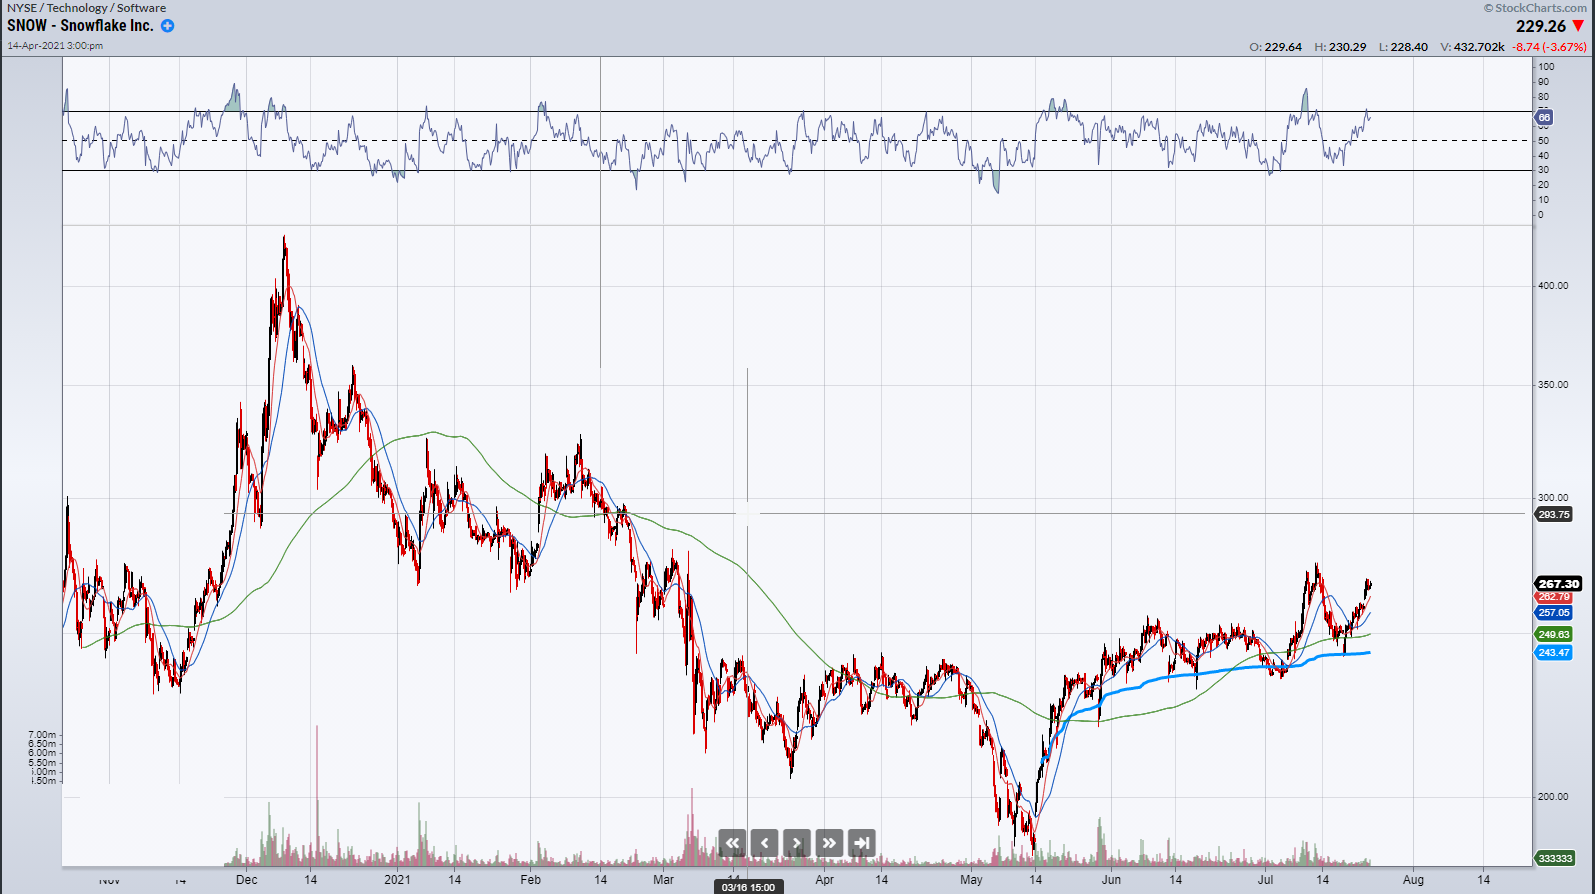Viewport: 1595px width, 894px height.
Task: Click the 267.30 last price label
Action: (x=1558, y=583)
